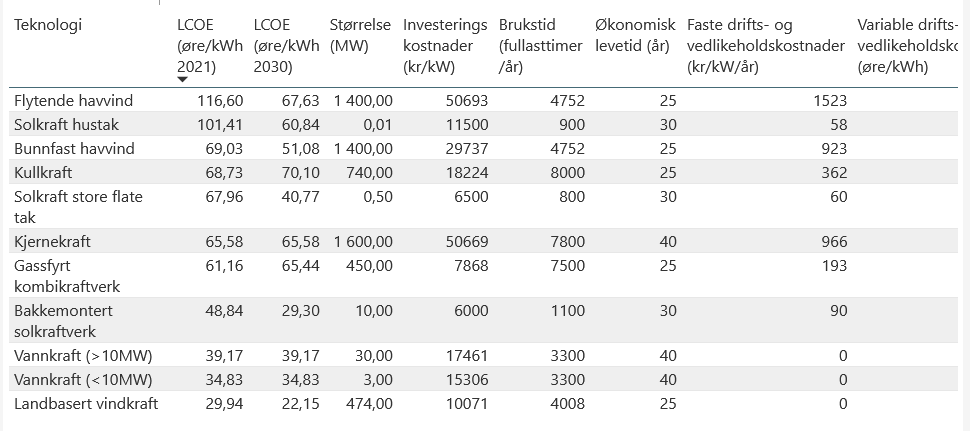This screenshot has width=970, height=431.
Task: Select the Vannkraft (<10MW) row
Action: point(83,380)
